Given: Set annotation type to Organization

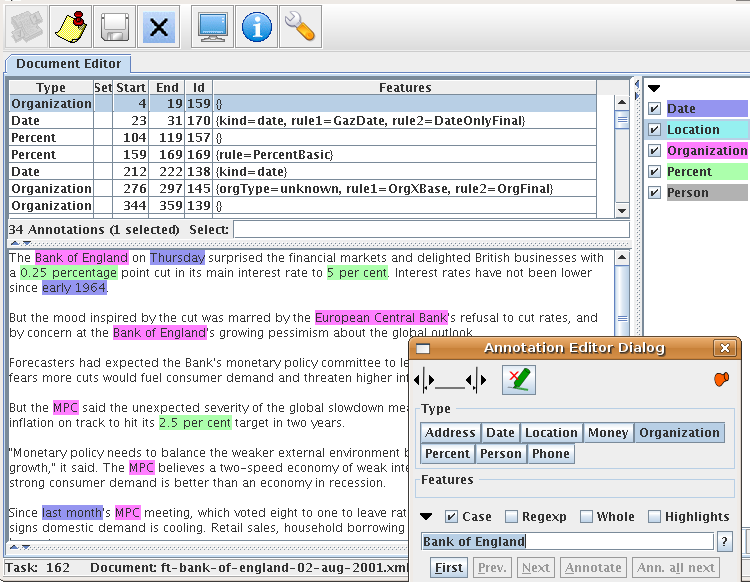Looking at the screenshot, I should [679, 432].
